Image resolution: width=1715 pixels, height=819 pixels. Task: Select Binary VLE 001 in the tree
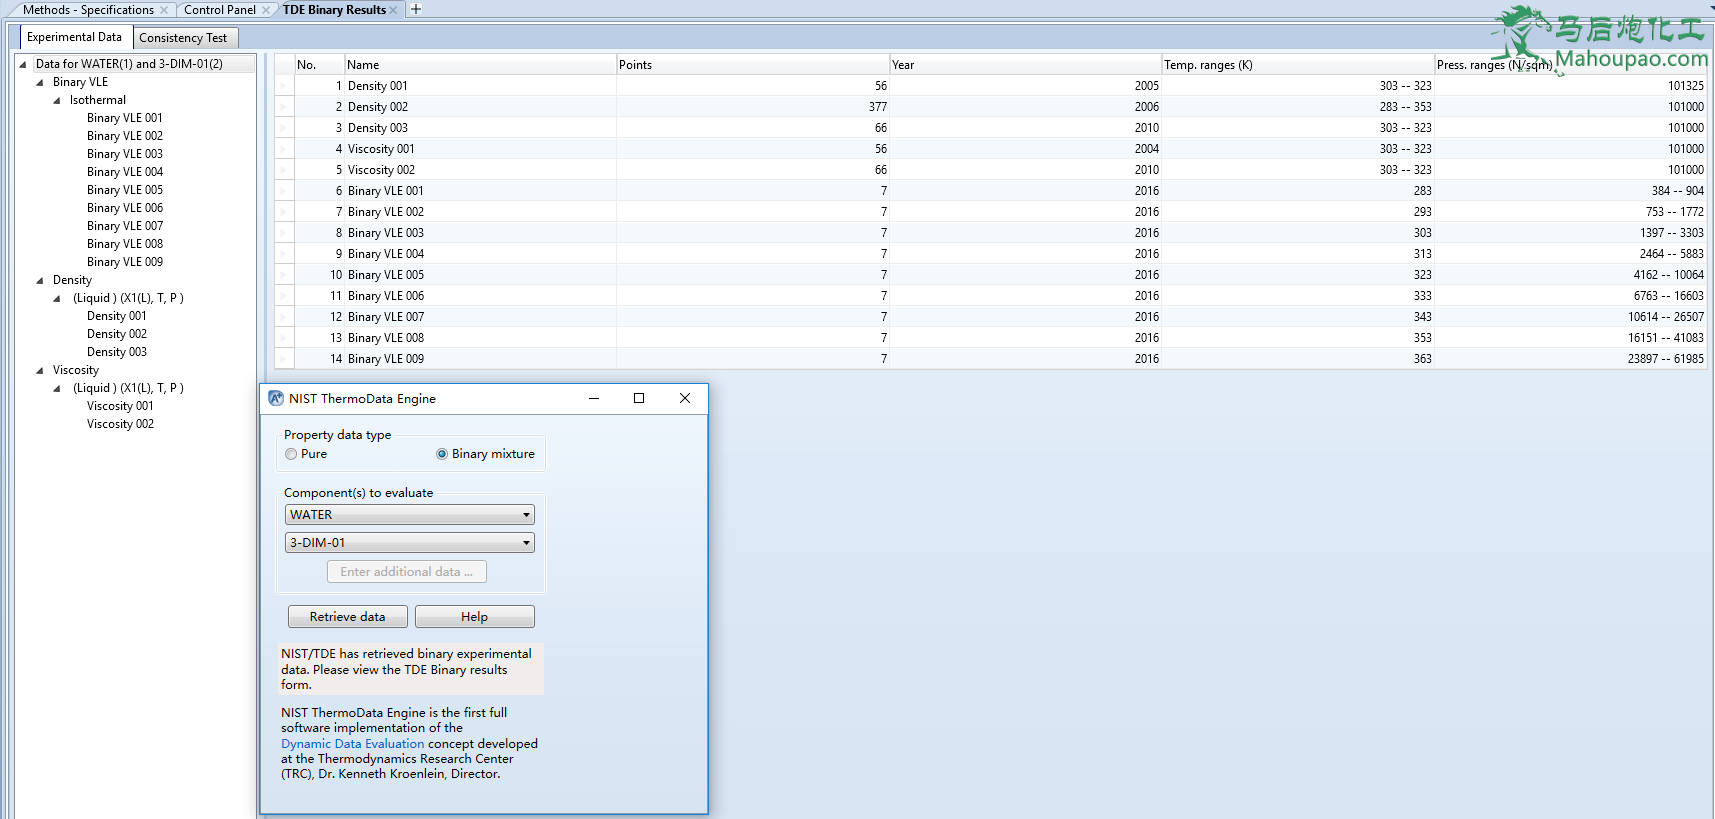(x=125, y=118)
